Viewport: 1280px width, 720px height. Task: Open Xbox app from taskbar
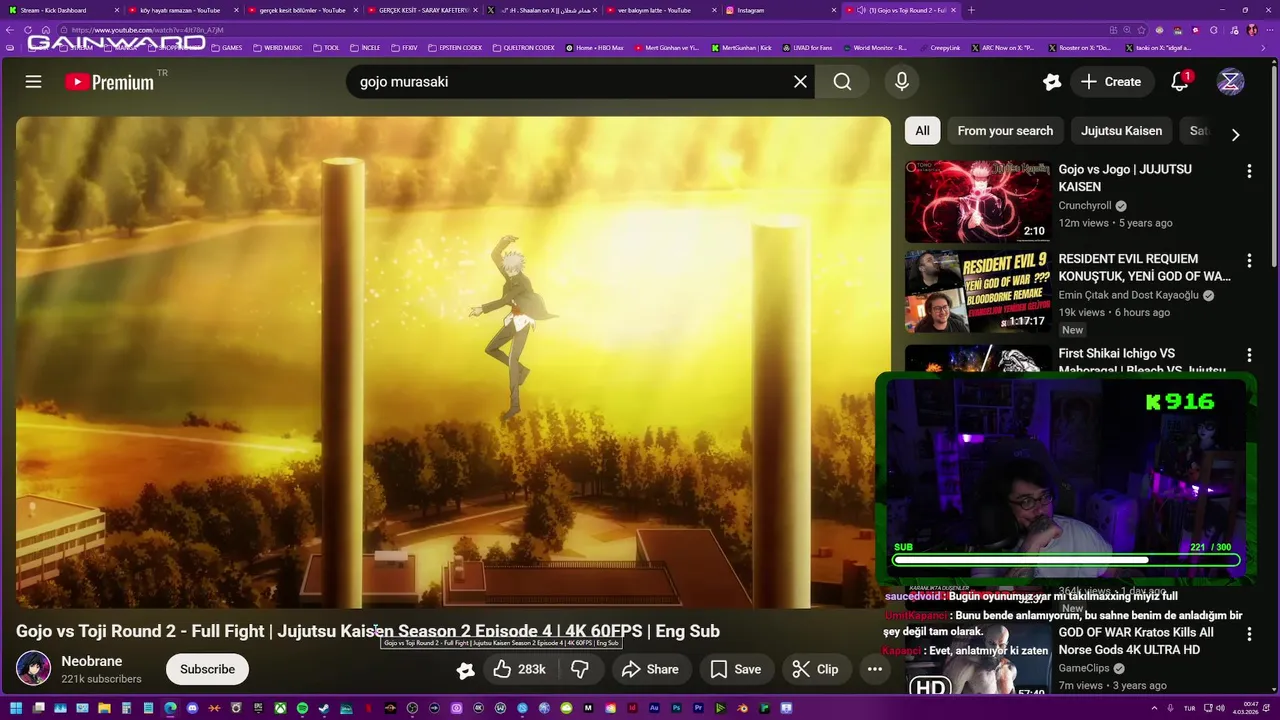pos(281,708)
